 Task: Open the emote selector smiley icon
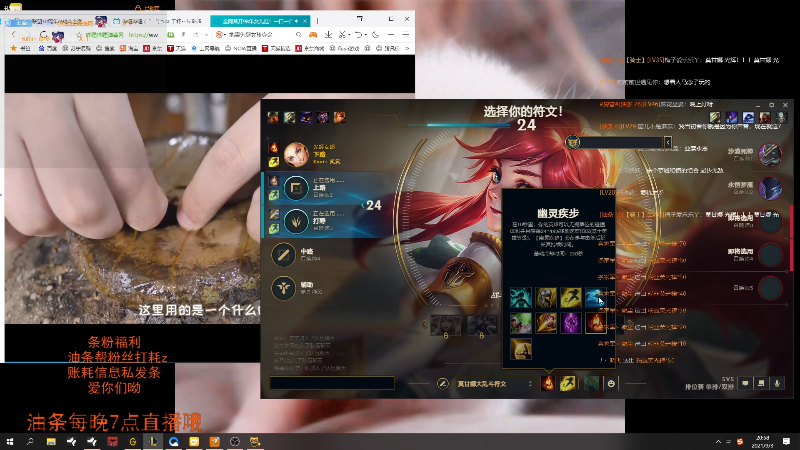[x=611, y=383]
